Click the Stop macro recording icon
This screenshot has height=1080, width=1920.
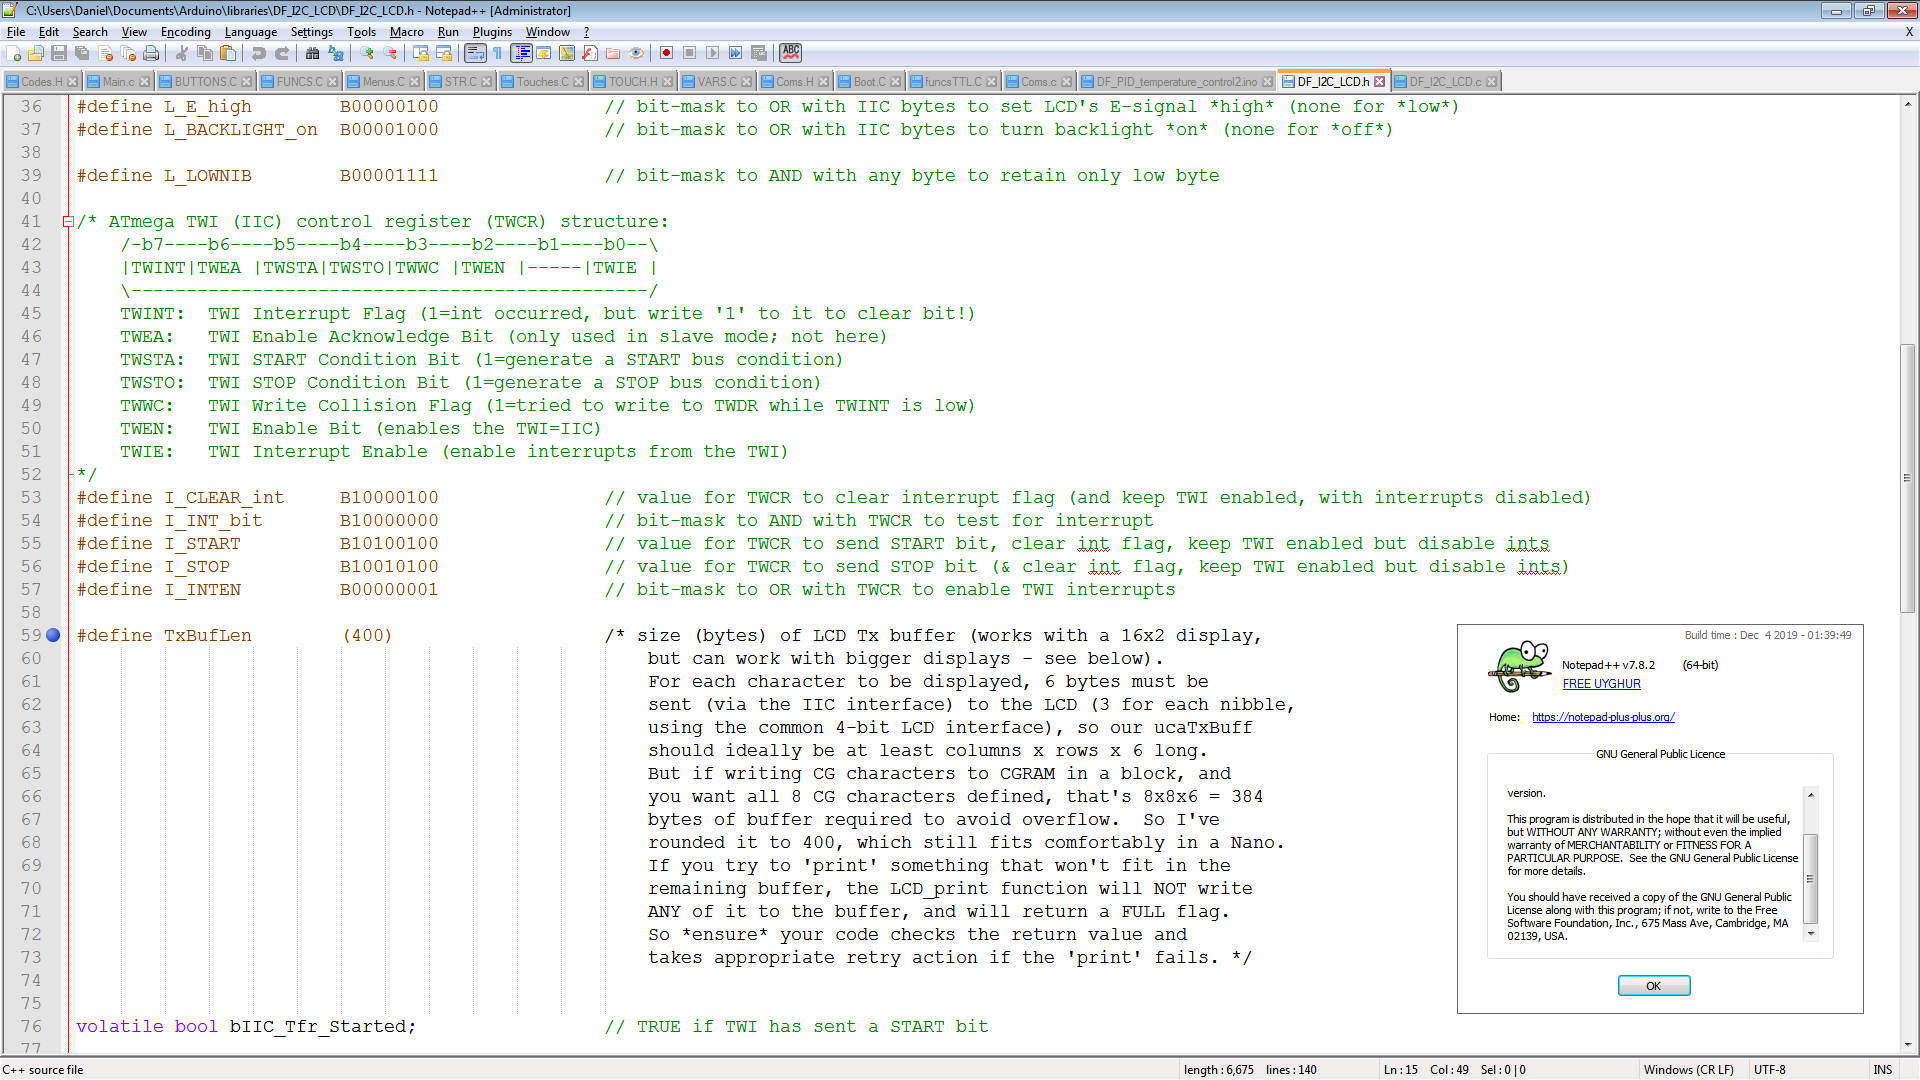[689, 53]
